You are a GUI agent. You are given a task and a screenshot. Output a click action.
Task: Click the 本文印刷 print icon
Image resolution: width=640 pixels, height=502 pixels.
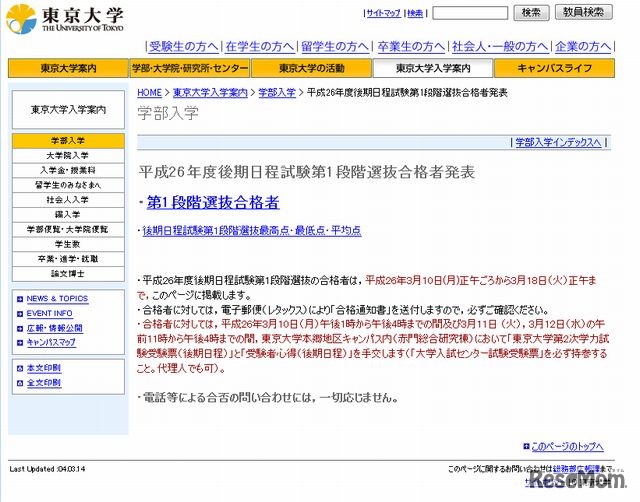(20, 369)
